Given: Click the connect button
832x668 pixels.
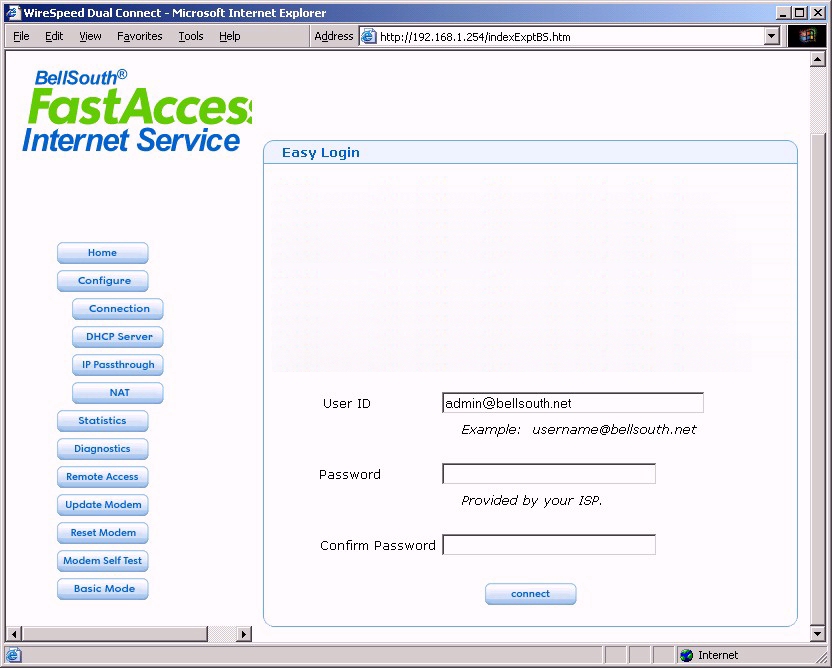Looking at the screenshot, I should click(x=531, y=594).
